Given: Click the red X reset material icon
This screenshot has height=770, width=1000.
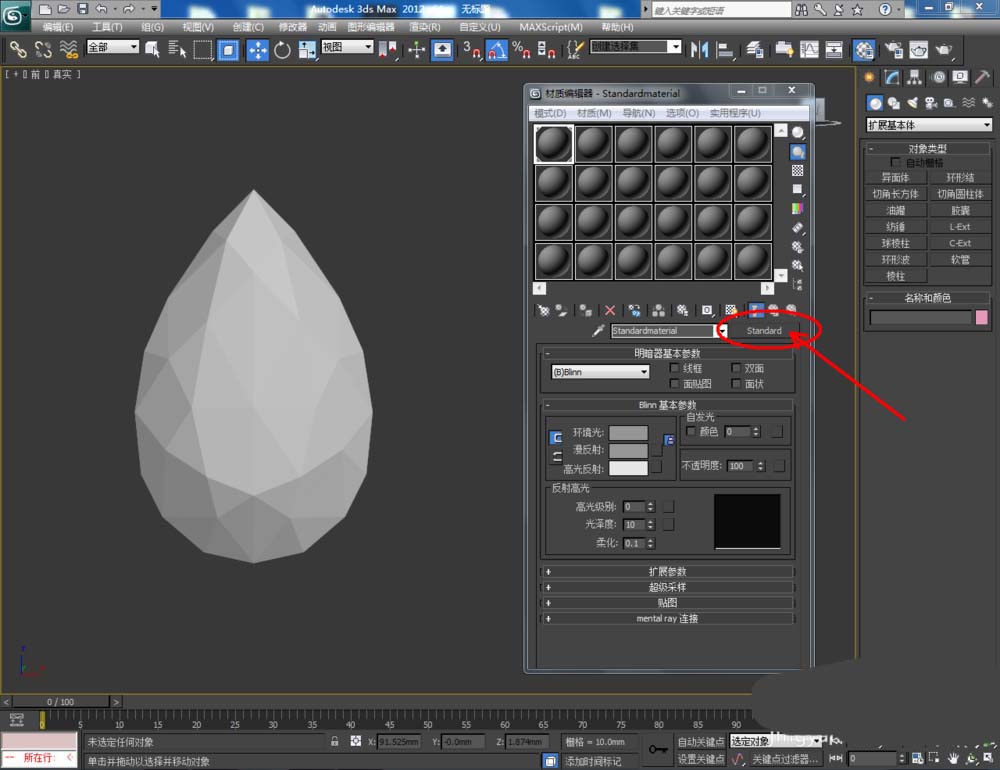Looking at the screenshot, I should (x=610, y=311).
